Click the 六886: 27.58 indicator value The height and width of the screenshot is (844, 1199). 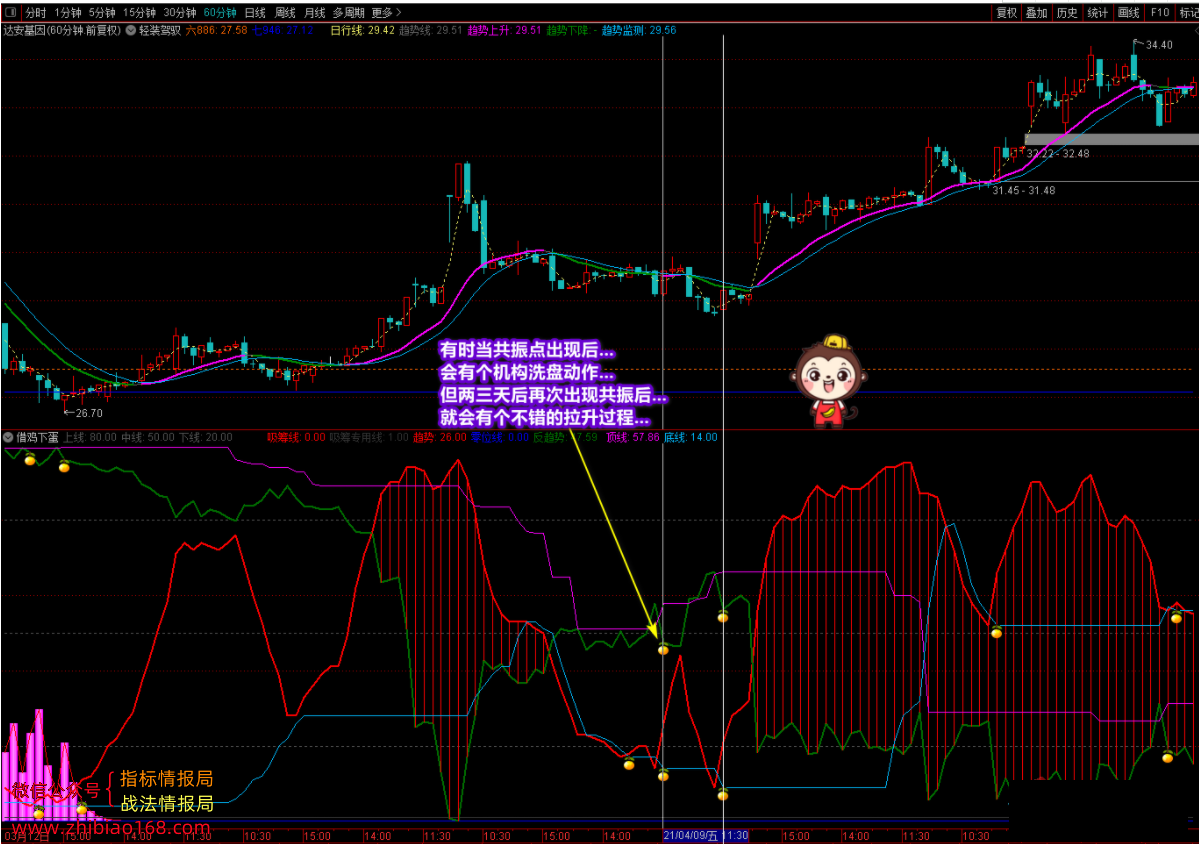(216, 31)
